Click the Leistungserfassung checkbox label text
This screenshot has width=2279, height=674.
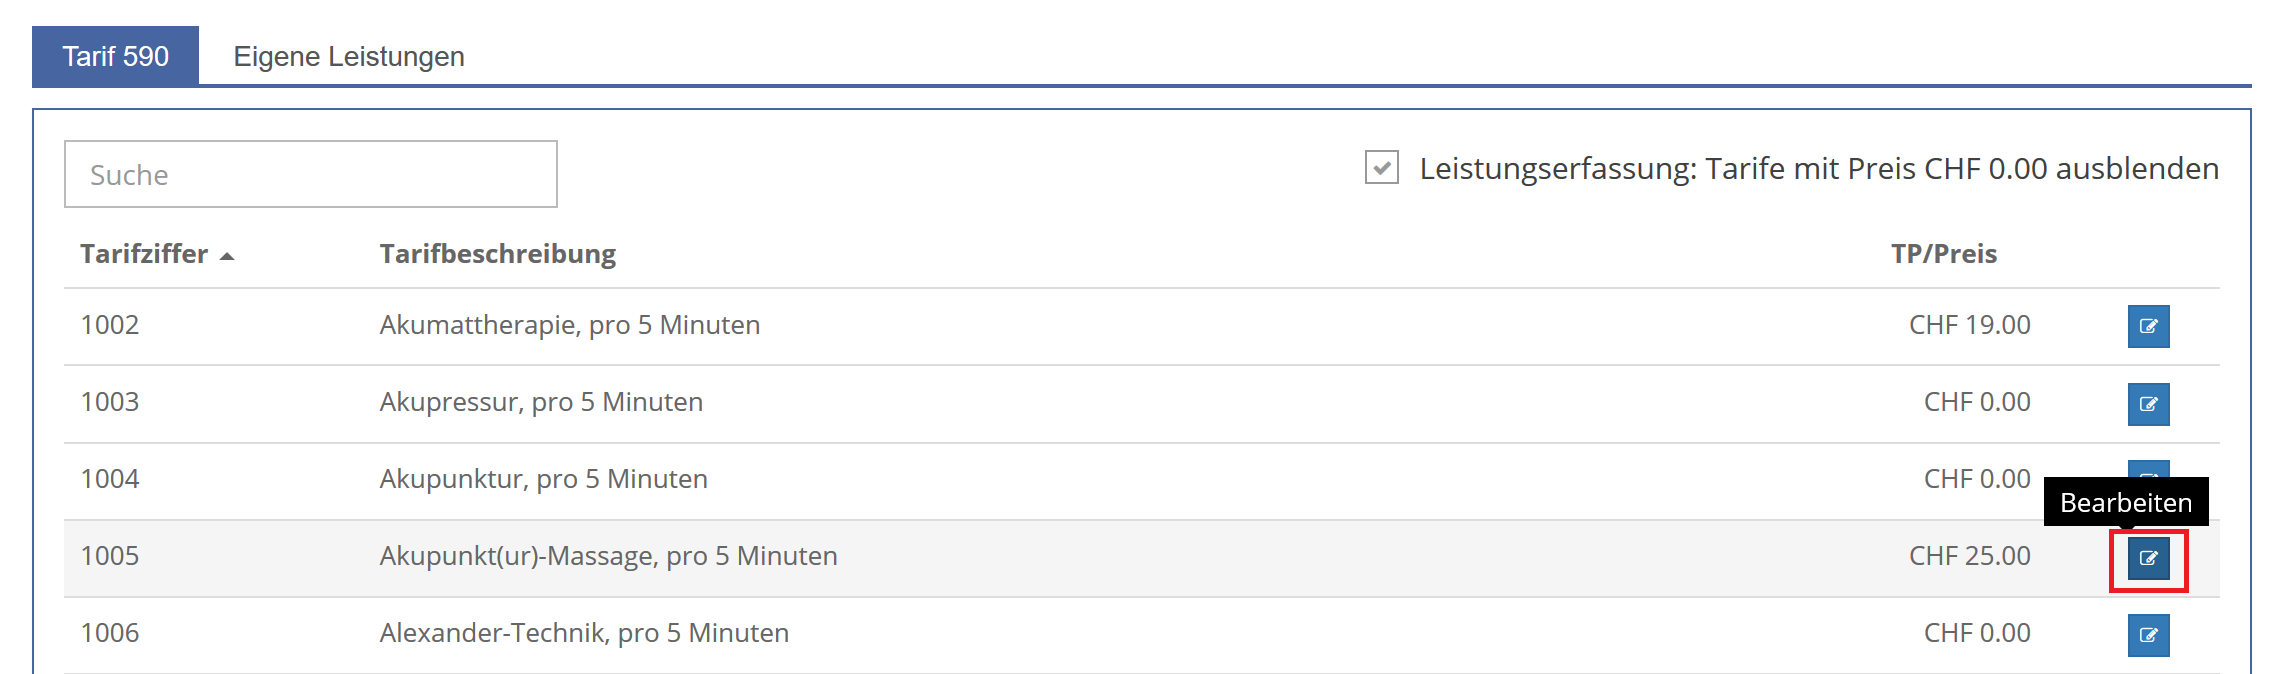pos(1819,168)
